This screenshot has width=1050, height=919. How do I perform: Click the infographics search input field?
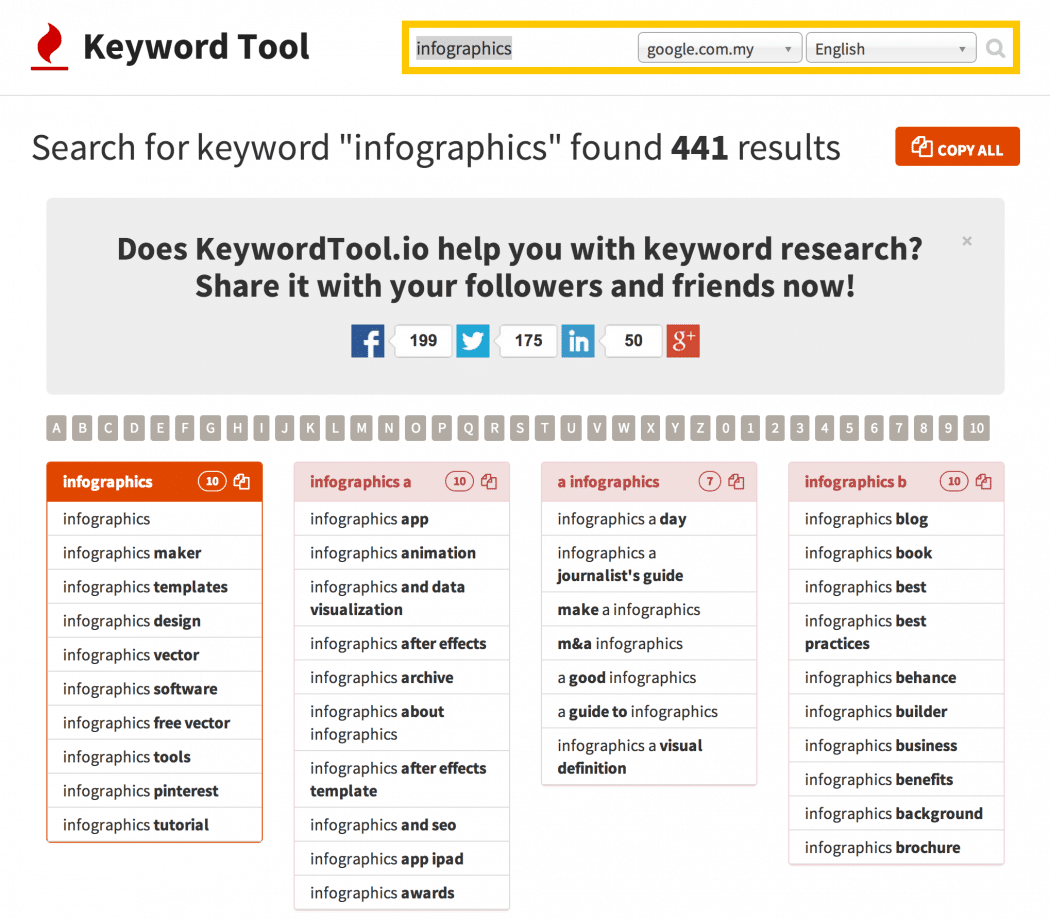pos(522,48)
